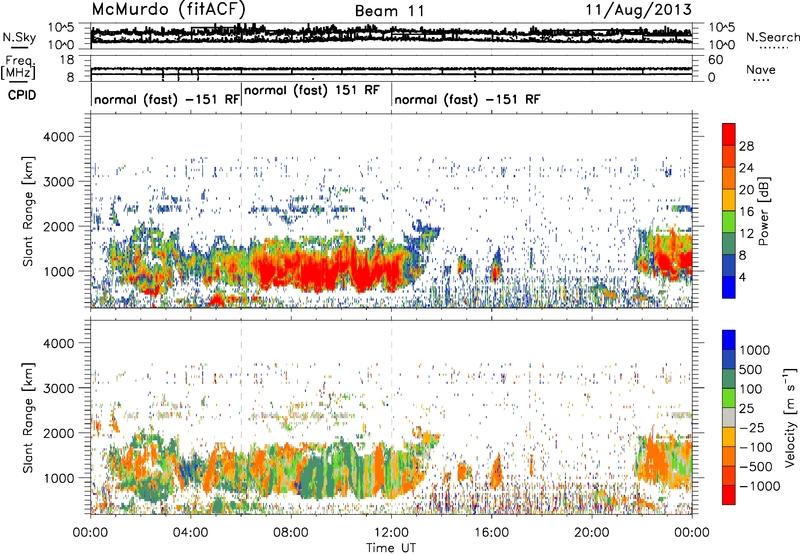Image resolution: width=800 pixels, height=554 pixels.
Task: Click the '20' value on power colorbar
Action: [746, 190]
